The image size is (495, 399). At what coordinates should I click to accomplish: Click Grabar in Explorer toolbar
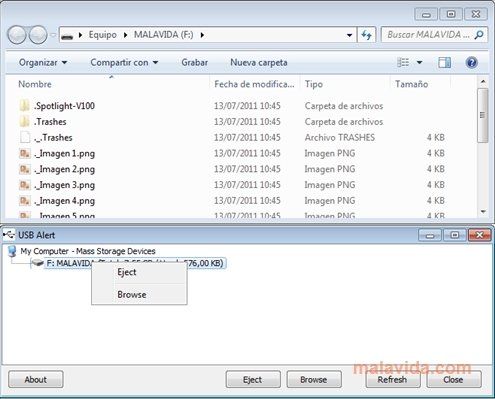[195, 62]
